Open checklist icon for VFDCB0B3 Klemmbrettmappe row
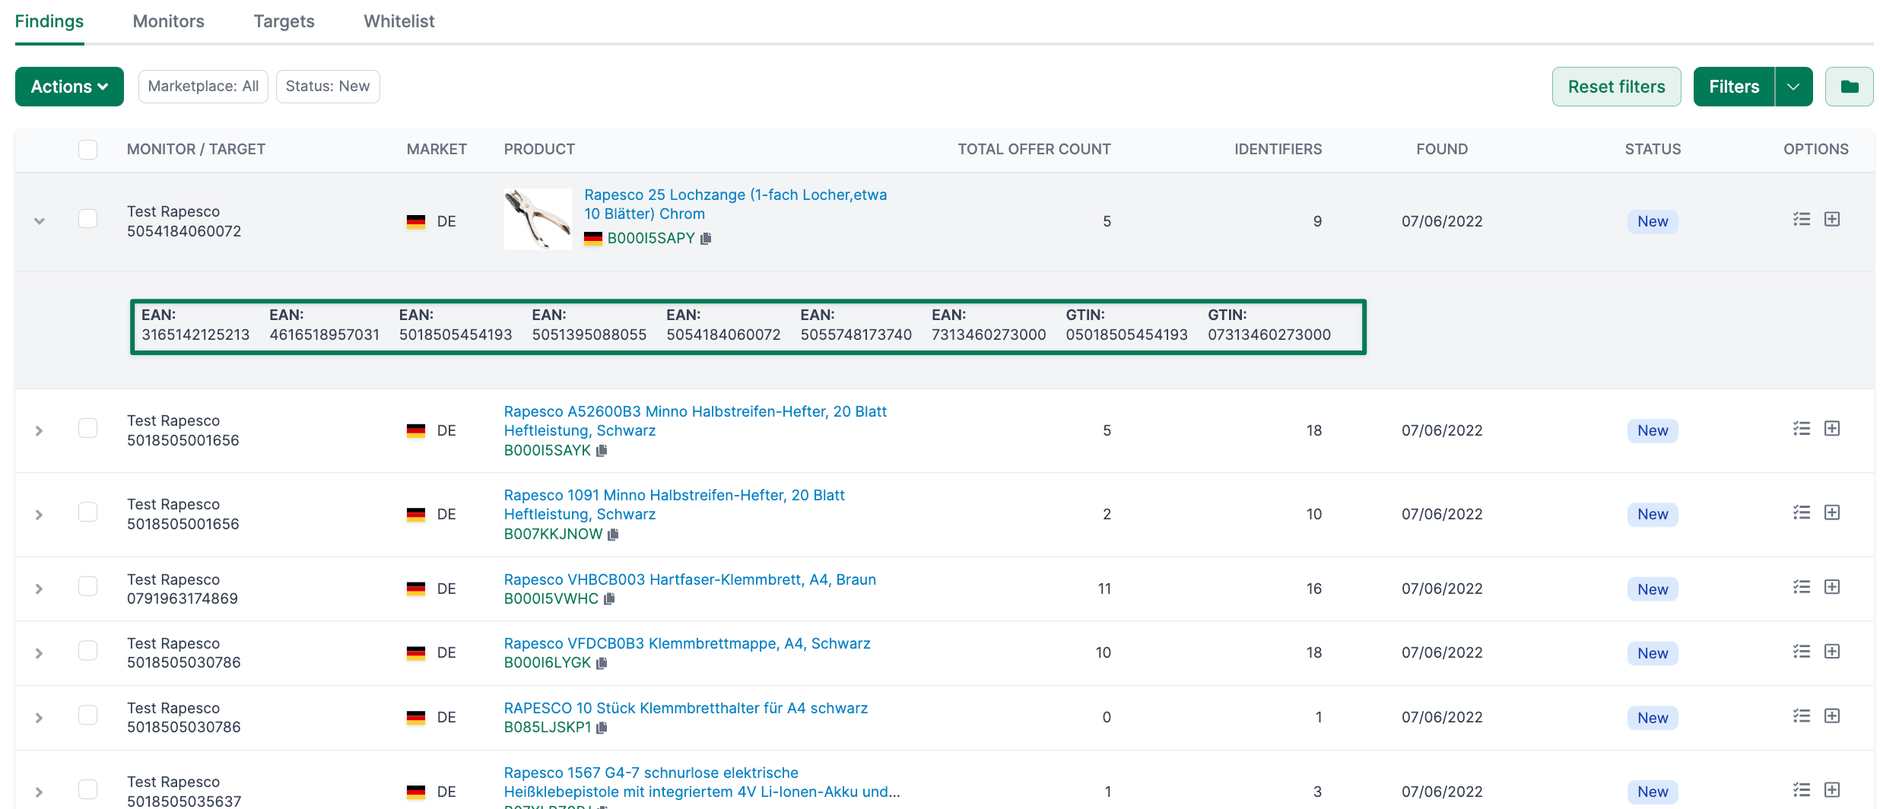Image resolution: width=1880 pixels, height=809 pixels. (x=1801, y=651)
